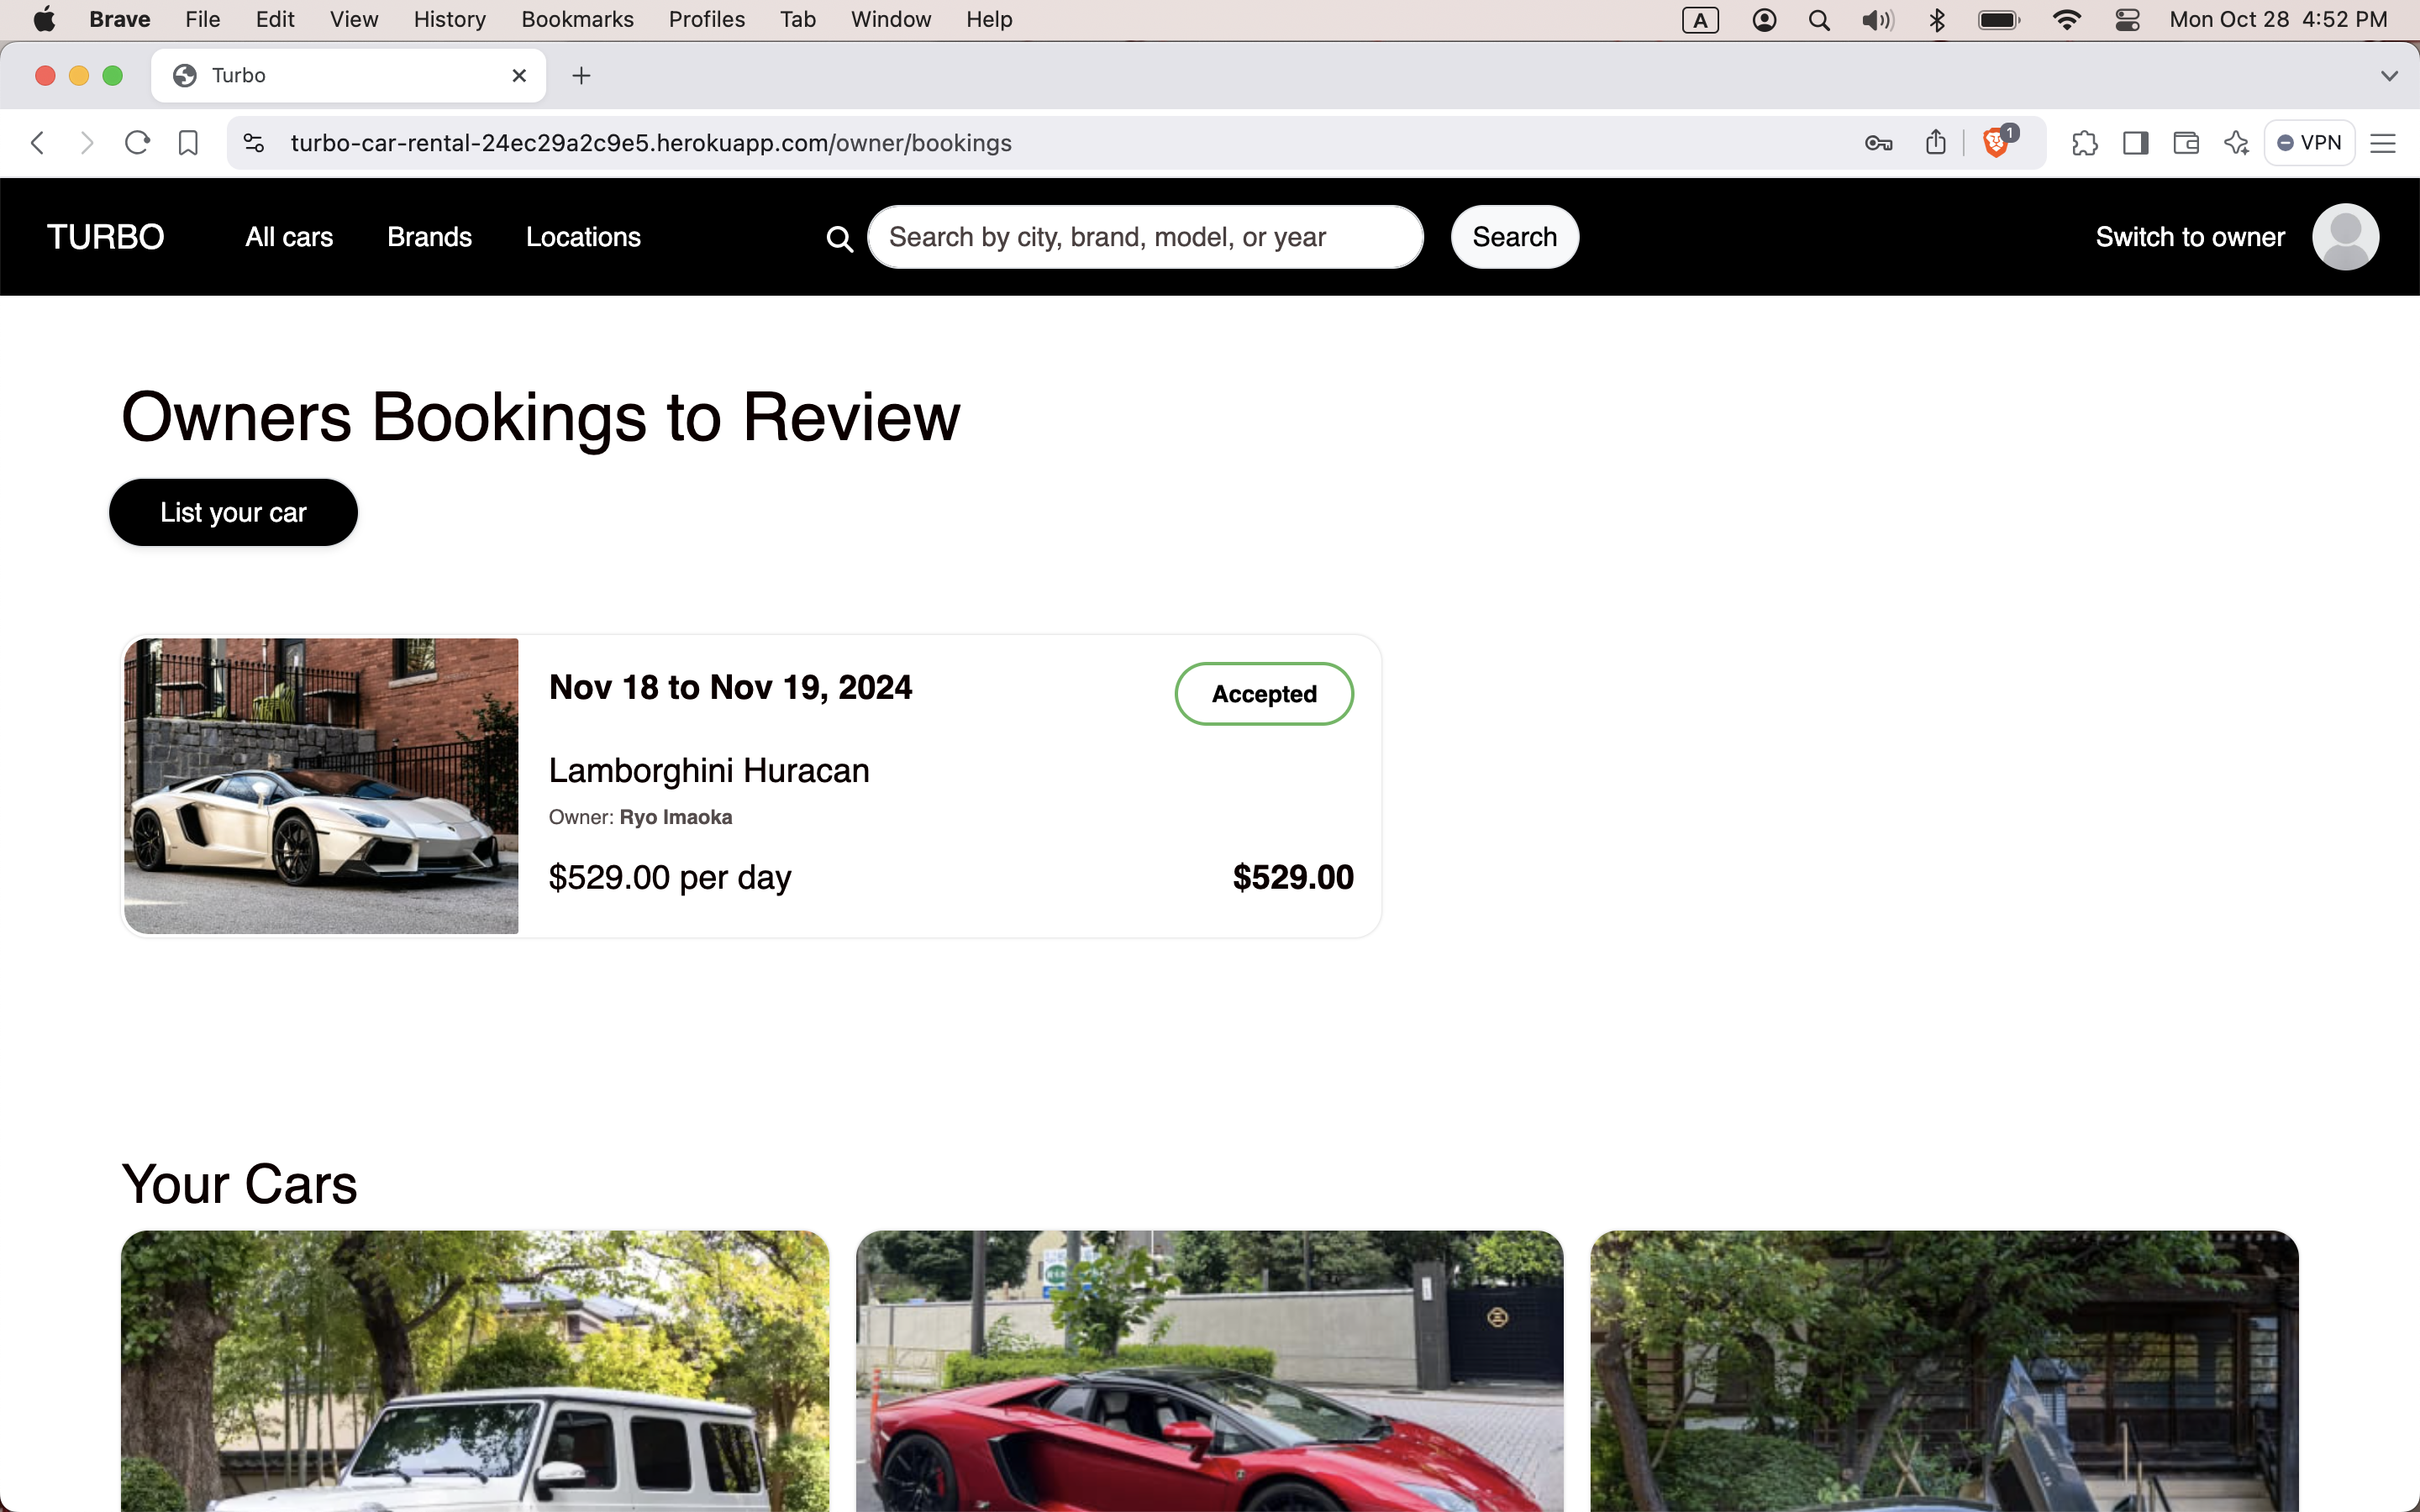Open a new tab with the plus icon
2420x1512 pixels.
coord(581,76)
